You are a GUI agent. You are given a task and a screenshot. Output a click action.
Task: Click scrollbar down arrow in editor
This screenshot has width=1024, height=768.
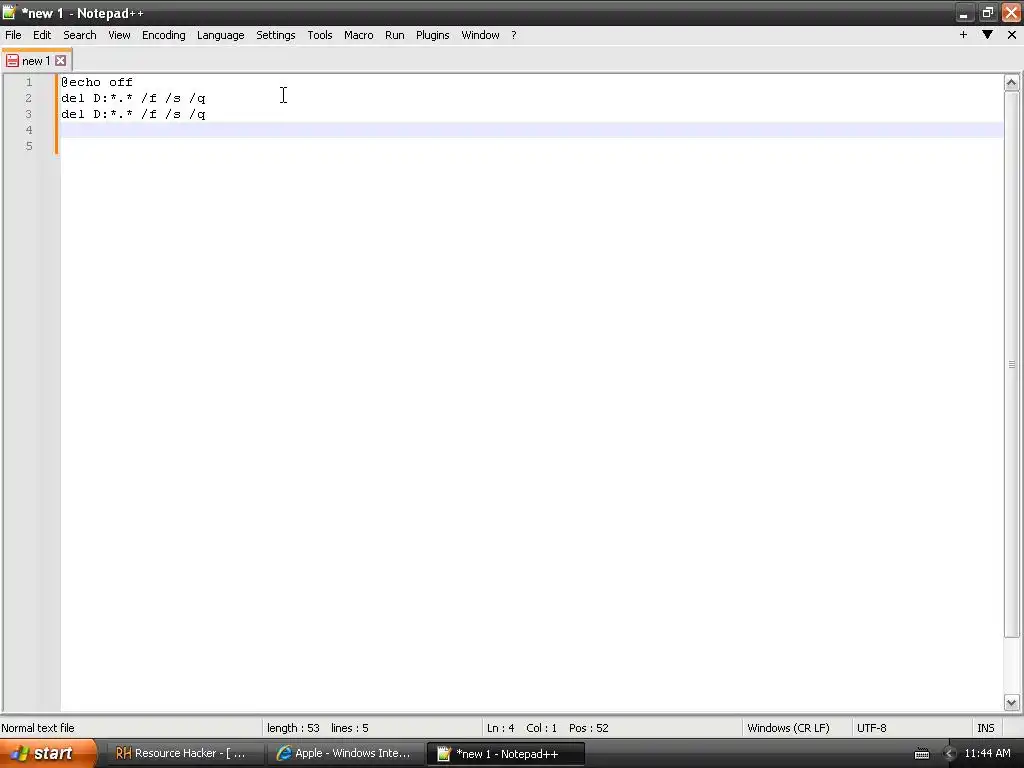1011,703
